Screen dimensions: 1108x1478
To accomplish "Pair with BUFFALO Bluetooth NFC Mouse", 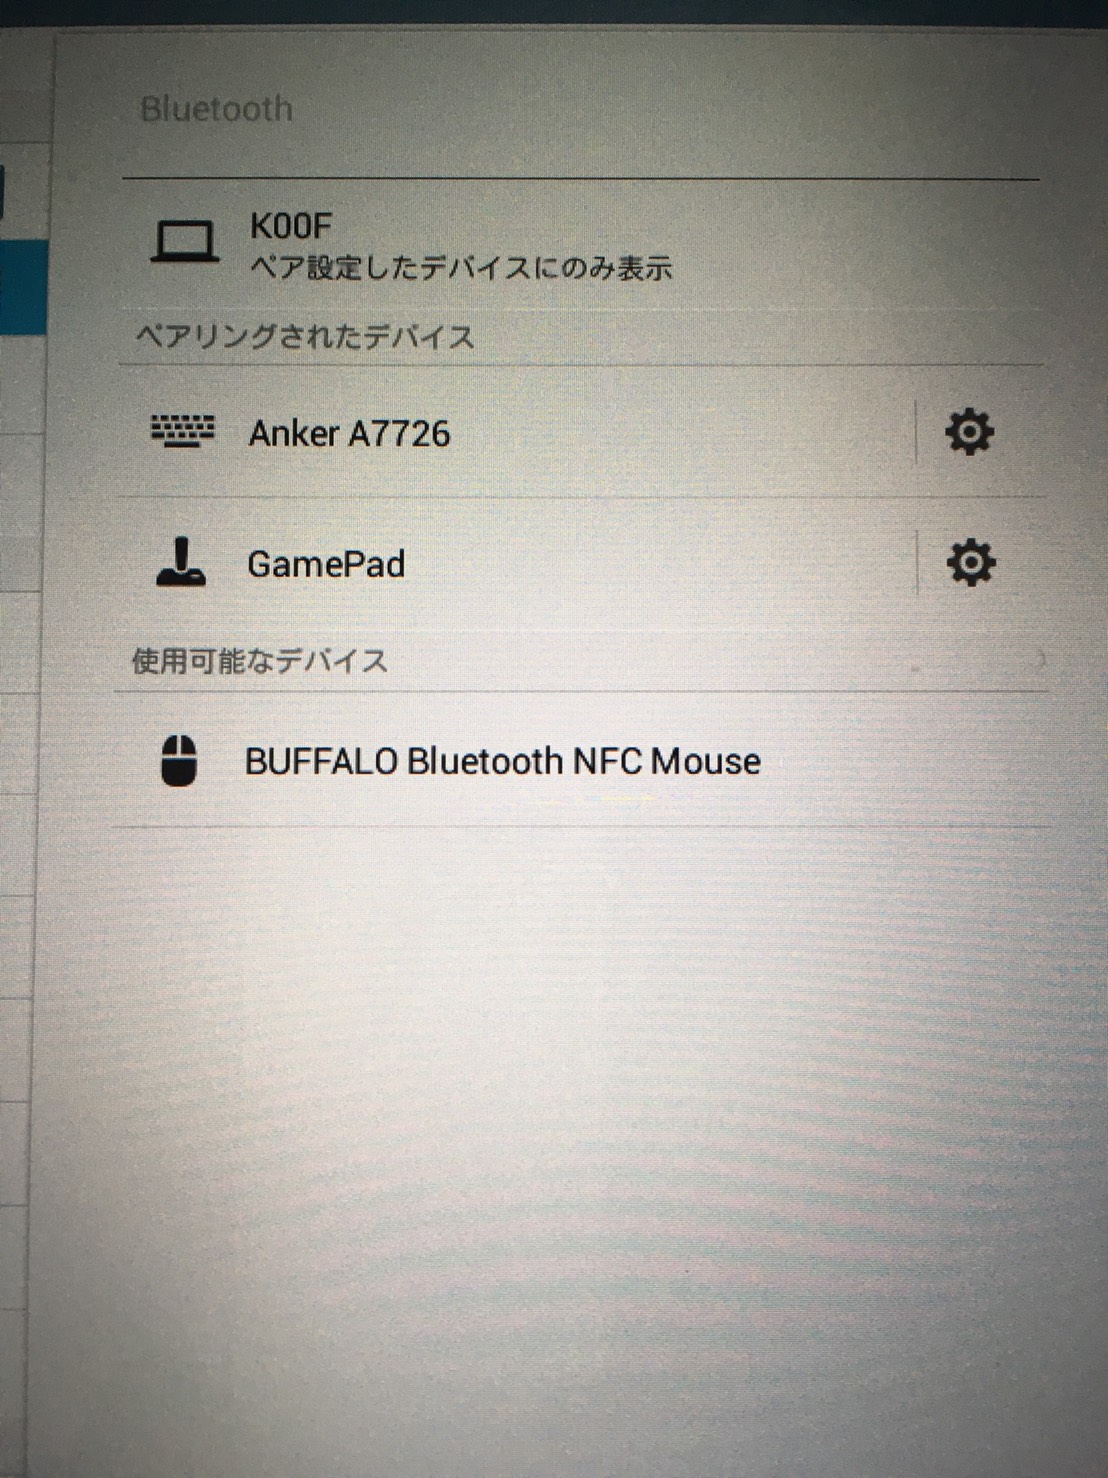I will [580, 761].
